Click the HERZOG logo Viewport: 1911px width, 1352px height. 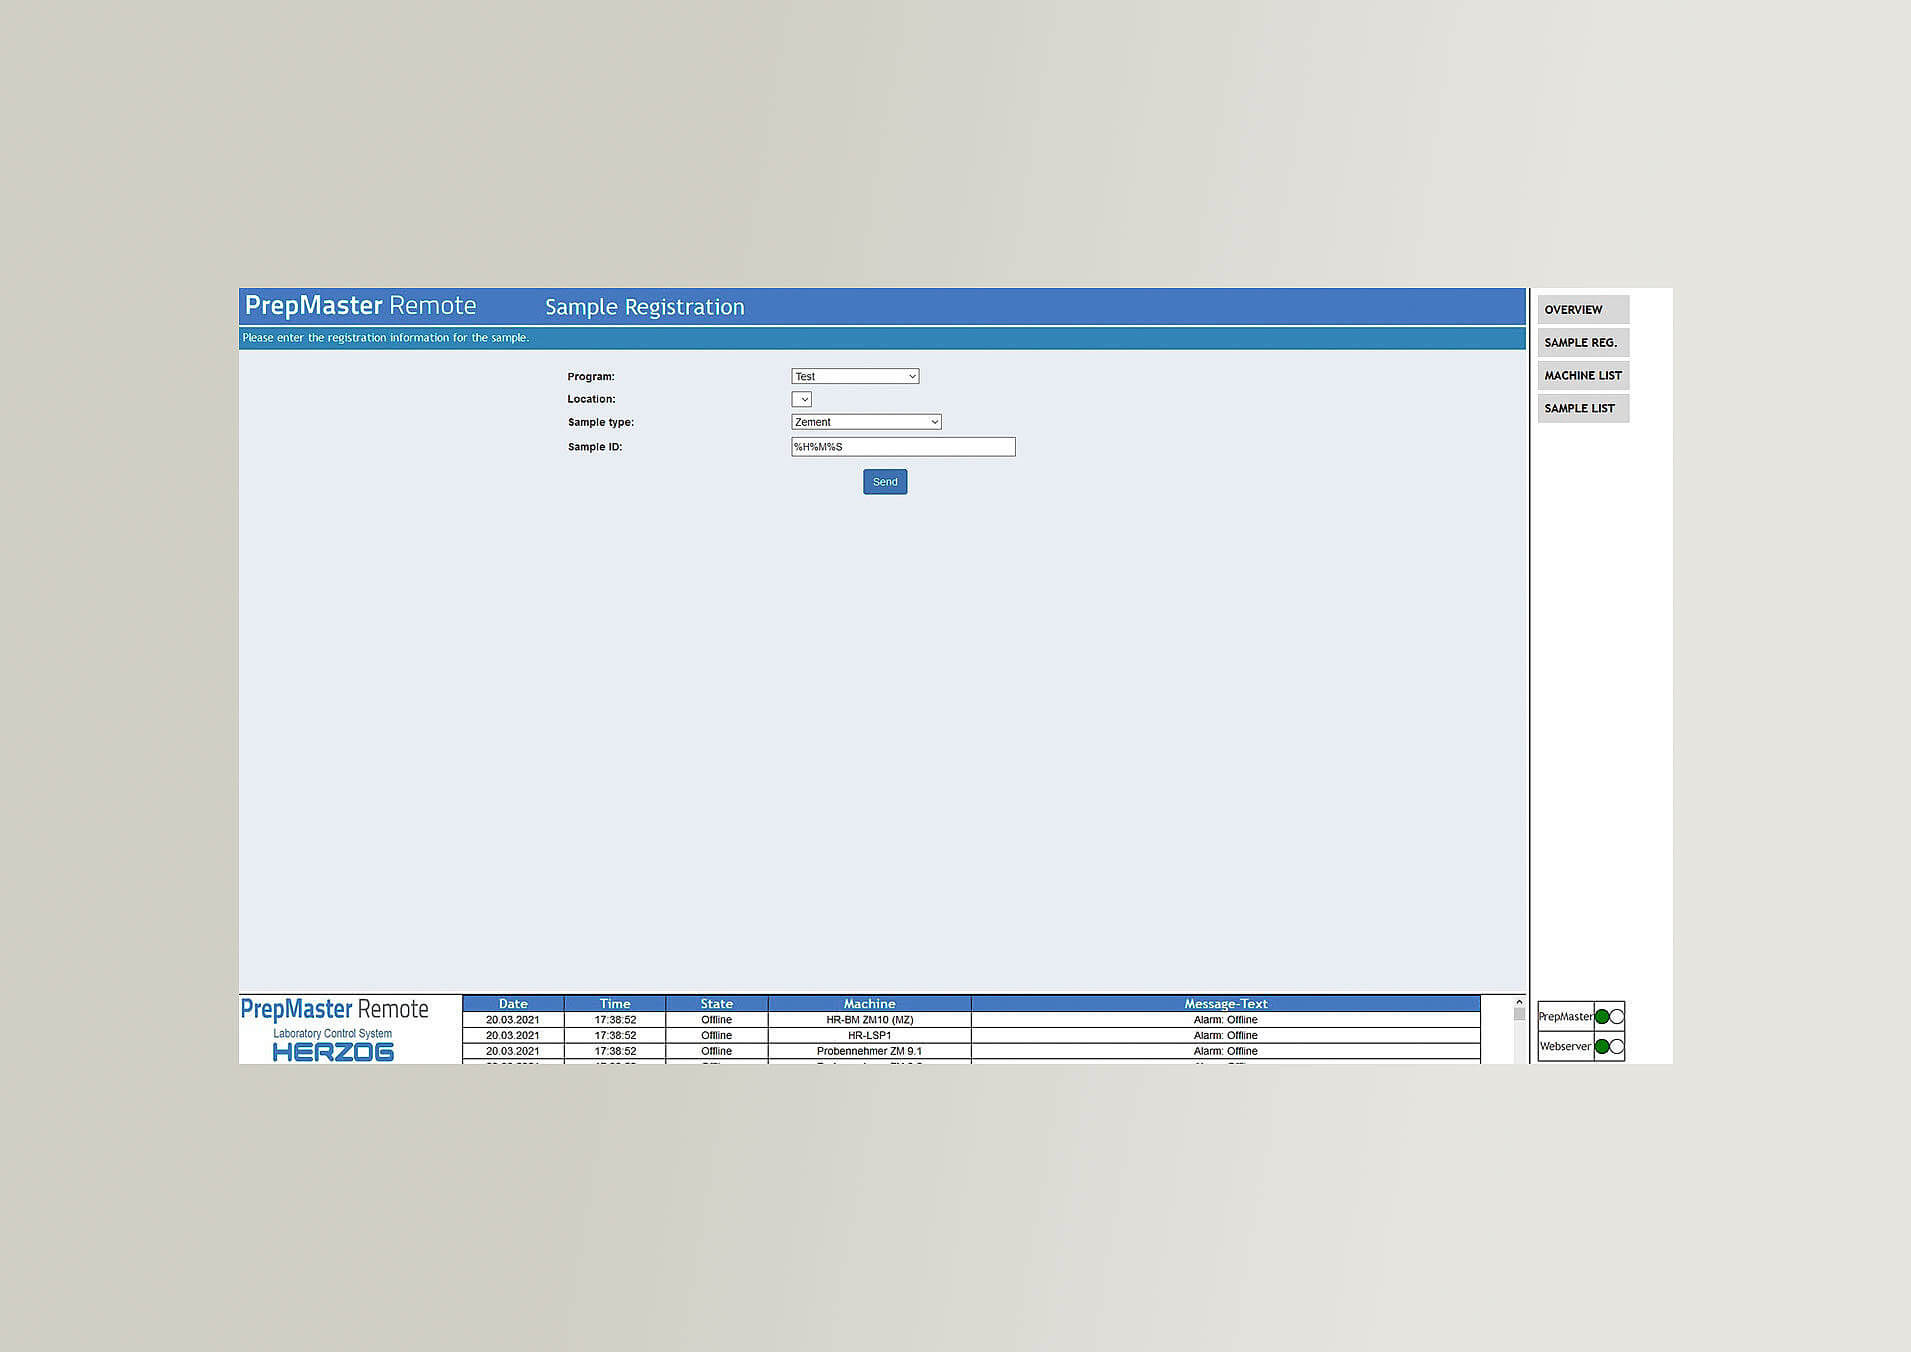click(x=333, y=1052)
